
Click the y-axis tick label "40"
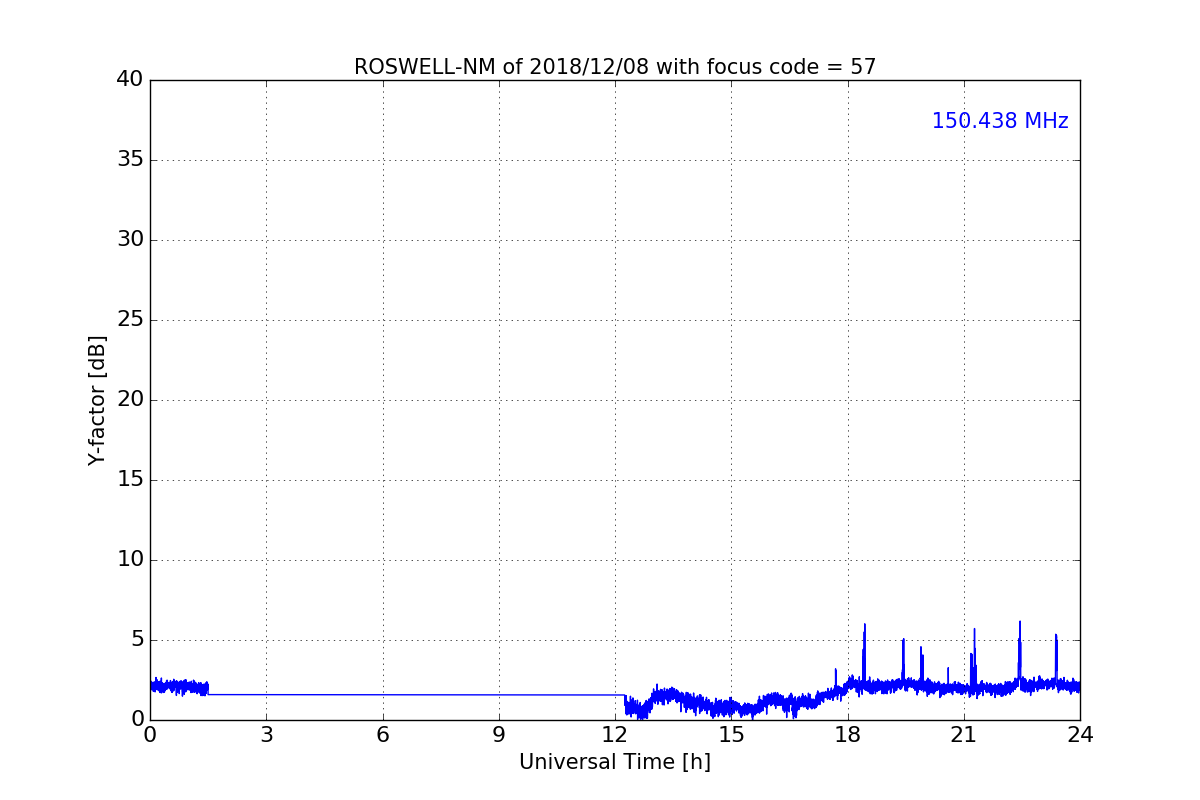[130, 79]
